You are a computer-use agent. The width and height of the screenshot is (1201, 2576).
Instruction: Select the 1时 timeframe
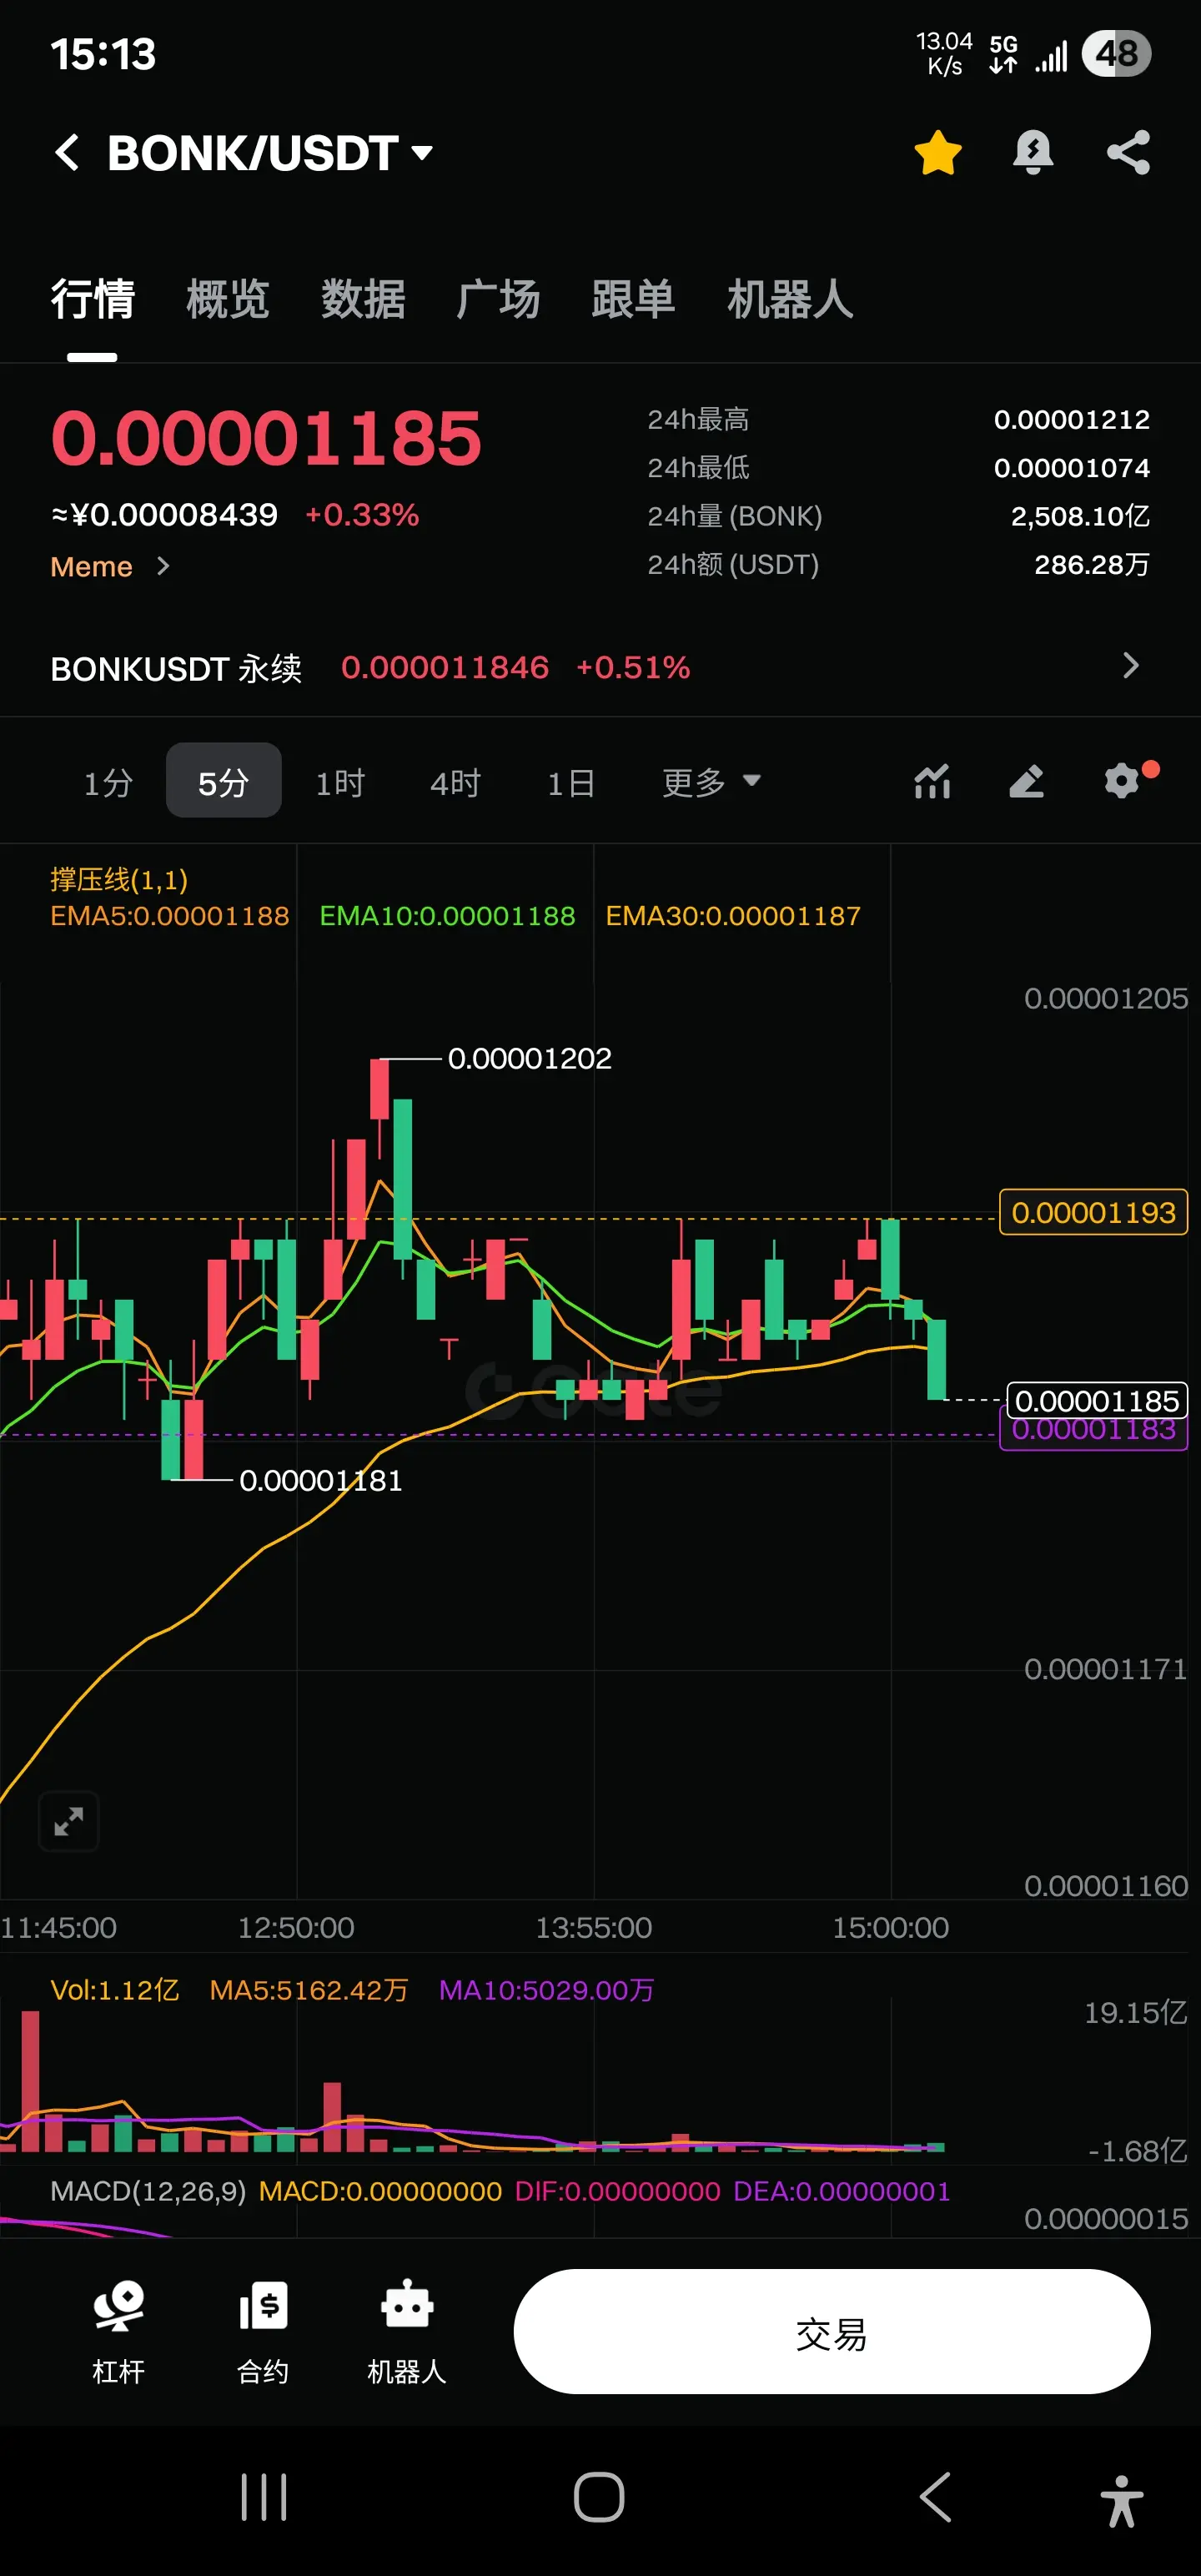coord(340,782)
